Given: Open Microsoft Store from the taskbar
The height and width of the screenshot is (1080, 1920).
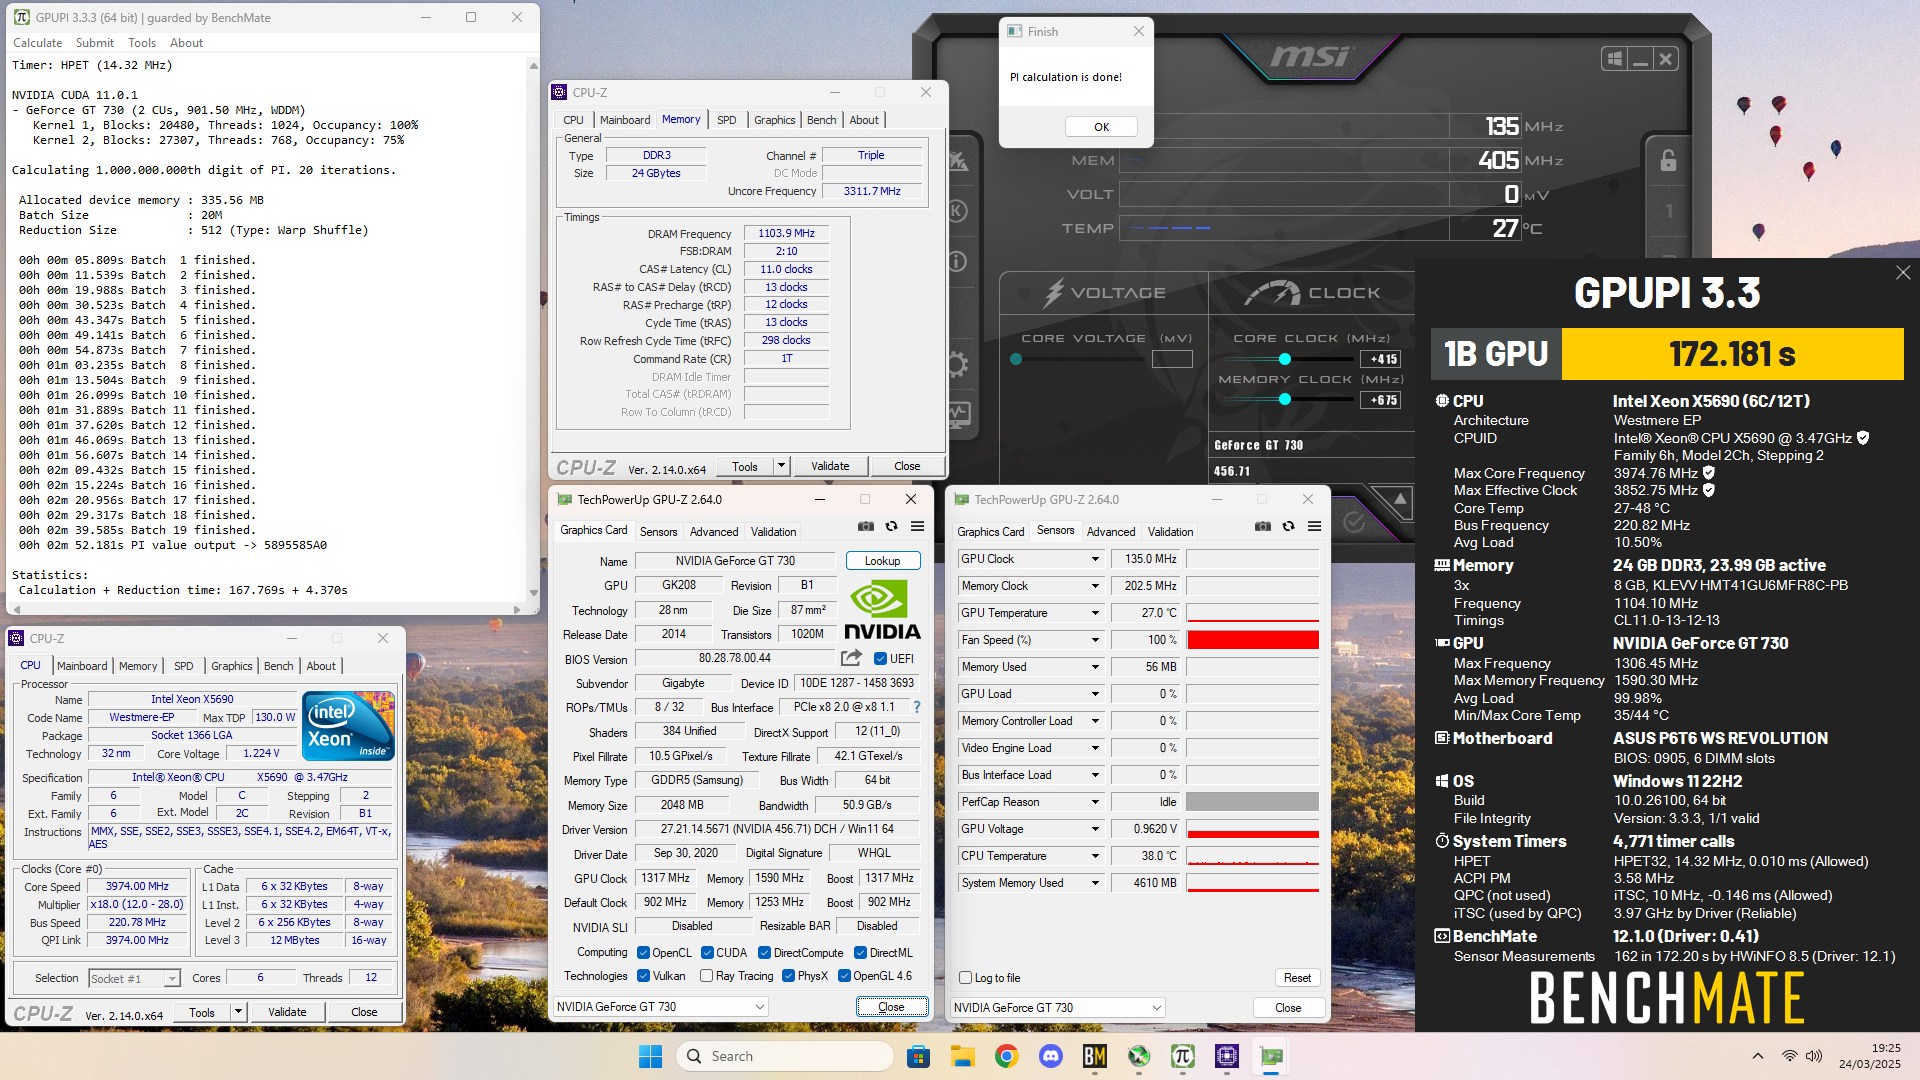Looking at the screenshot, I should (918, 1056).
